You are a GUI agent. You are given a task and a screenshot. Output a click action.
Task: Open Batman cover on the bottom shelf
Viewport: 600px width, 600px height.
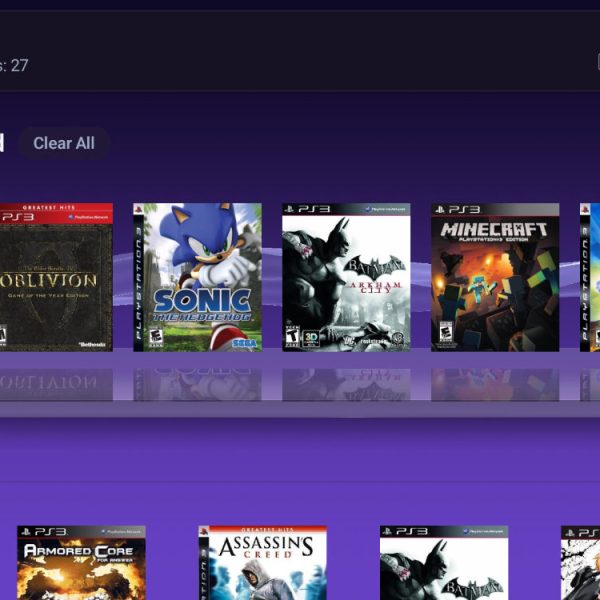(444, 563)
